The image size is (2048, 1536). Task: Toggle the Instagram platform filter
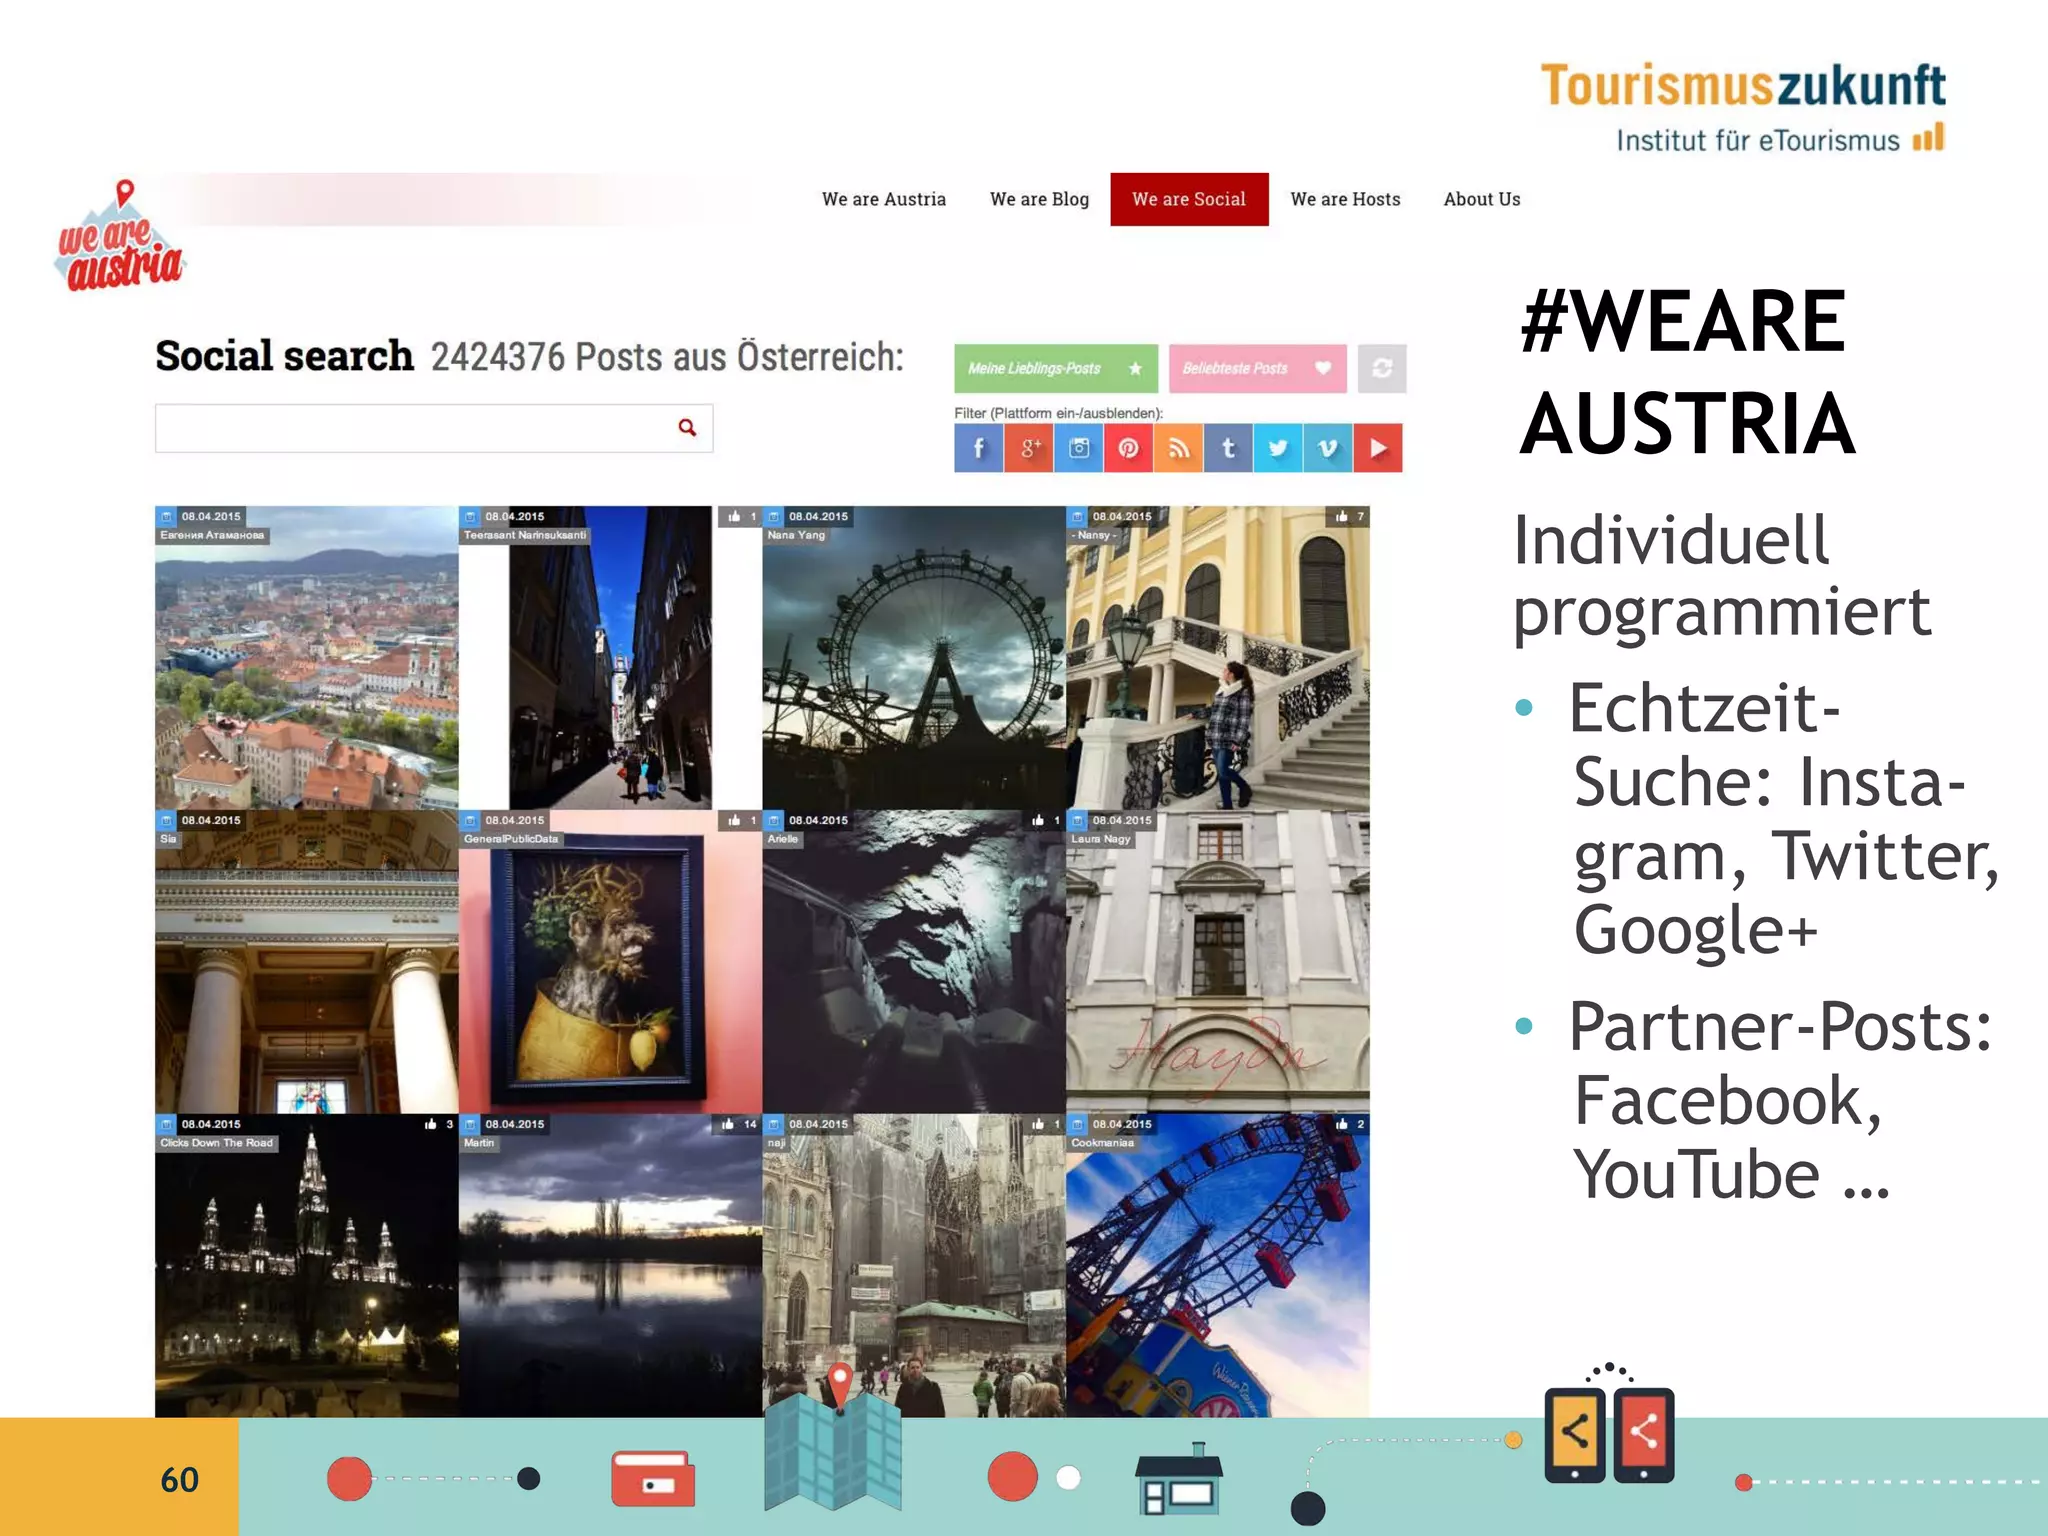point(1078,448)
